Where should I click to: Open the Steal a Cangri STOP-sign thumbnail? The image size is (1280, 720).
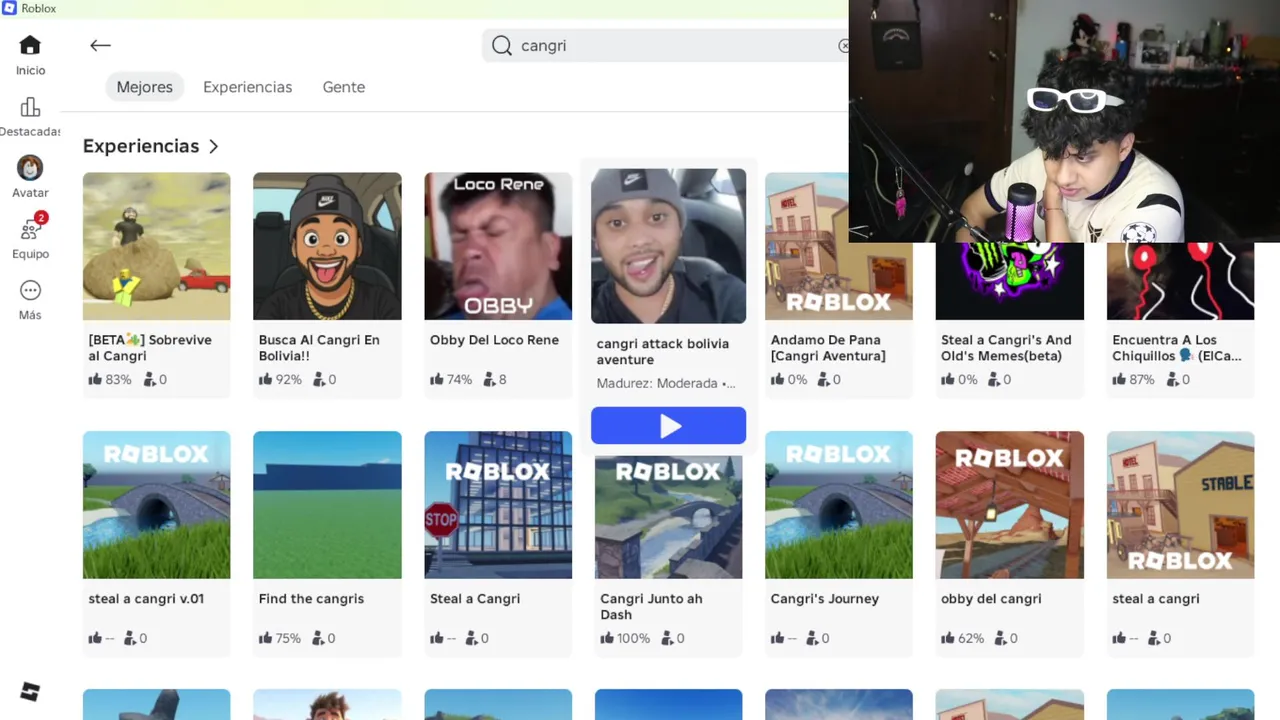tap(498, 505)
